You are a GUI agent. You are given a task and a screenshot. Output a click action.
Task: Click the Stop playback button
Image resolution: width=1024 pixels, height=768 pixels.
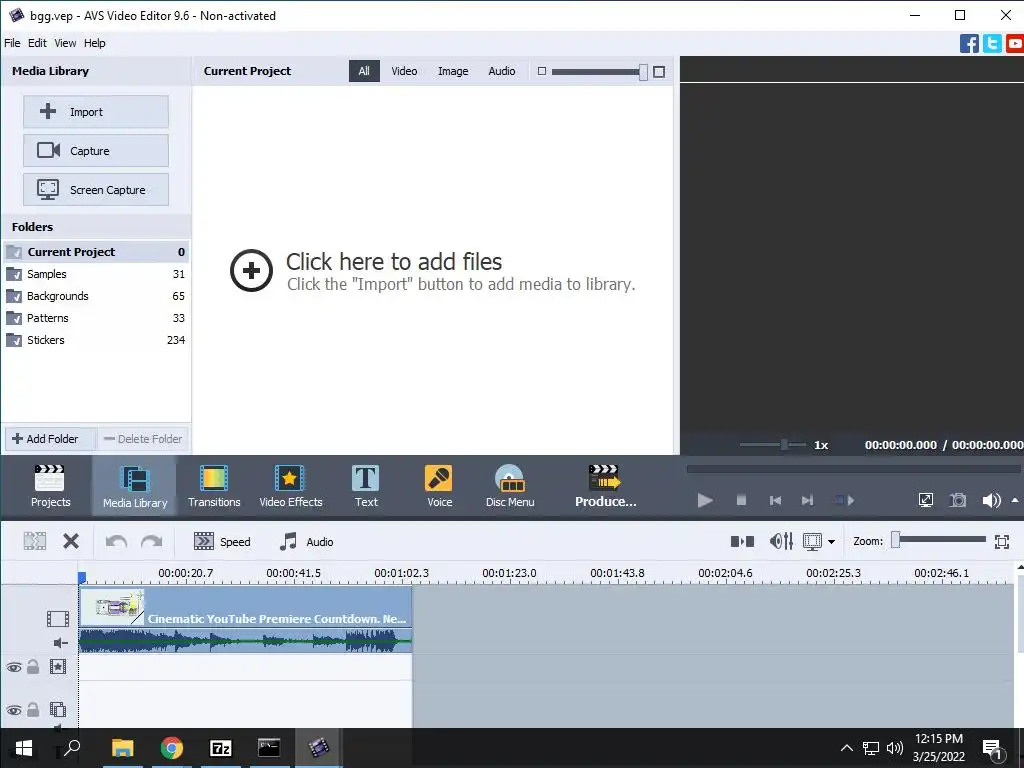coord(741,500)
